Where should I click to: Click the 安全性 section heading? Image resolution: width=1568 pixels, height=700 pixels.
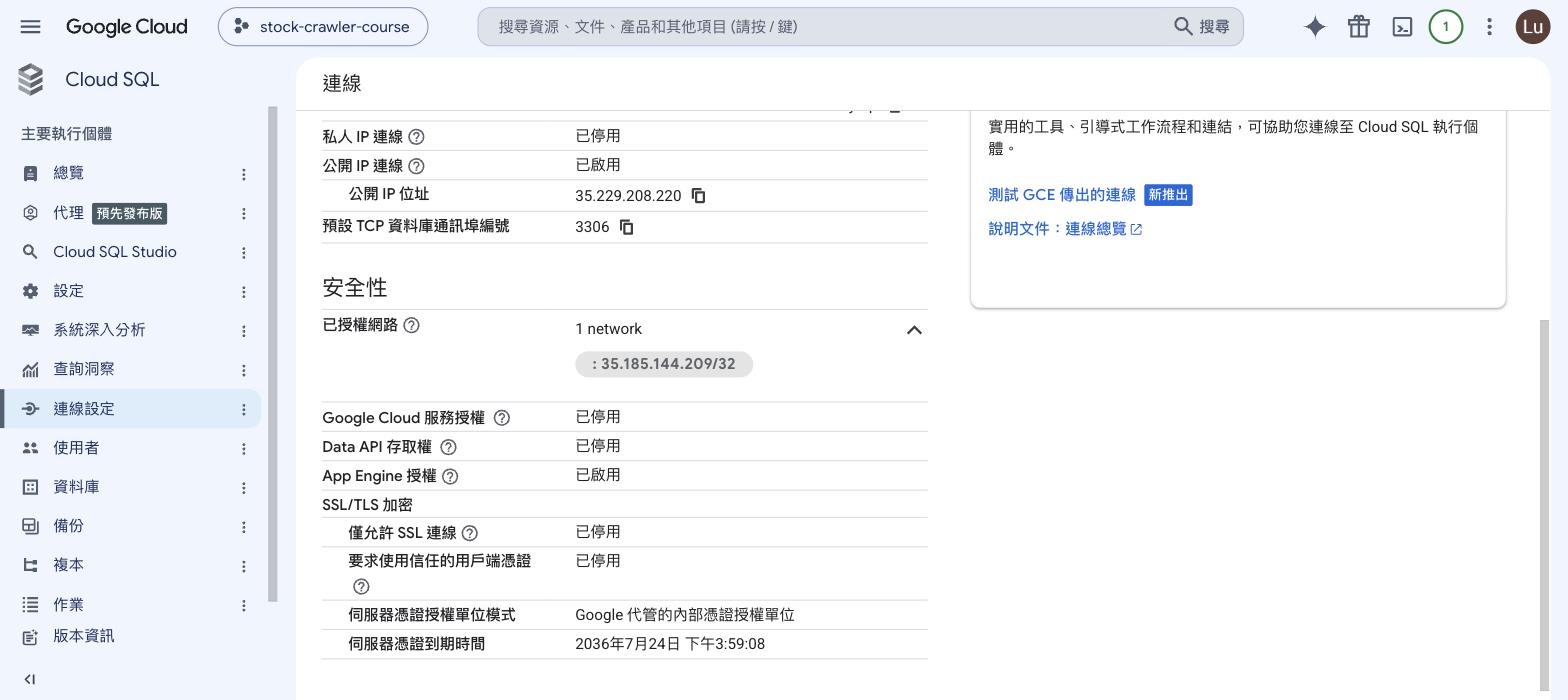[x=354, y=288]
